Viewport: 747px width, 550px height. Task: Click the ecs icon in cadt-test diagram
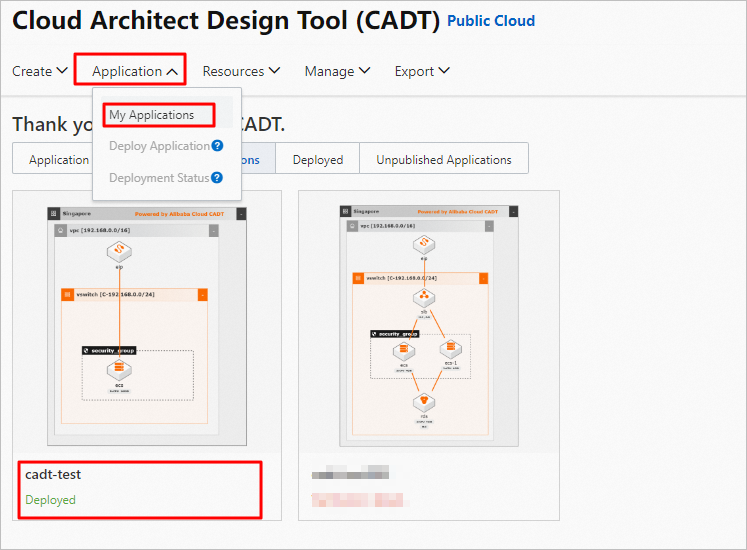(x=119, y=369)
